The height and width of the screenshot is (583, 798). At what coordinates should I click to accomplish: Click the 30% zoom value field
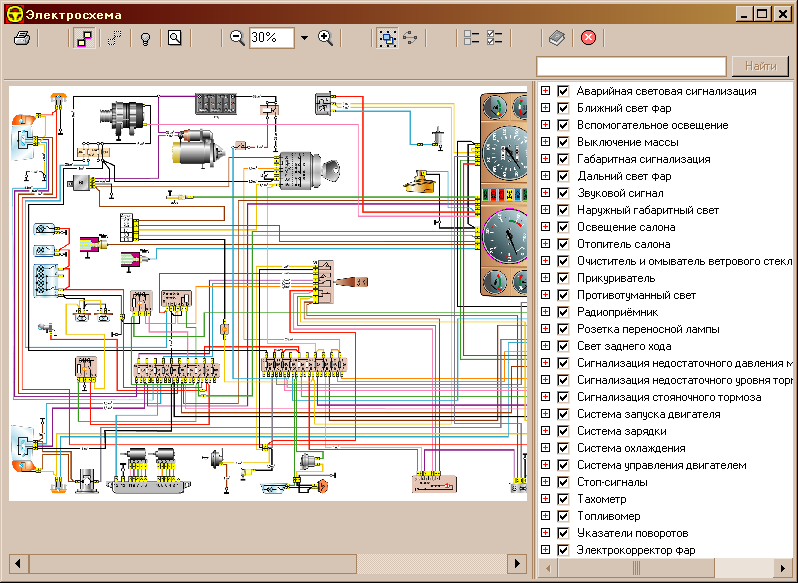click(x=271, y=38)
